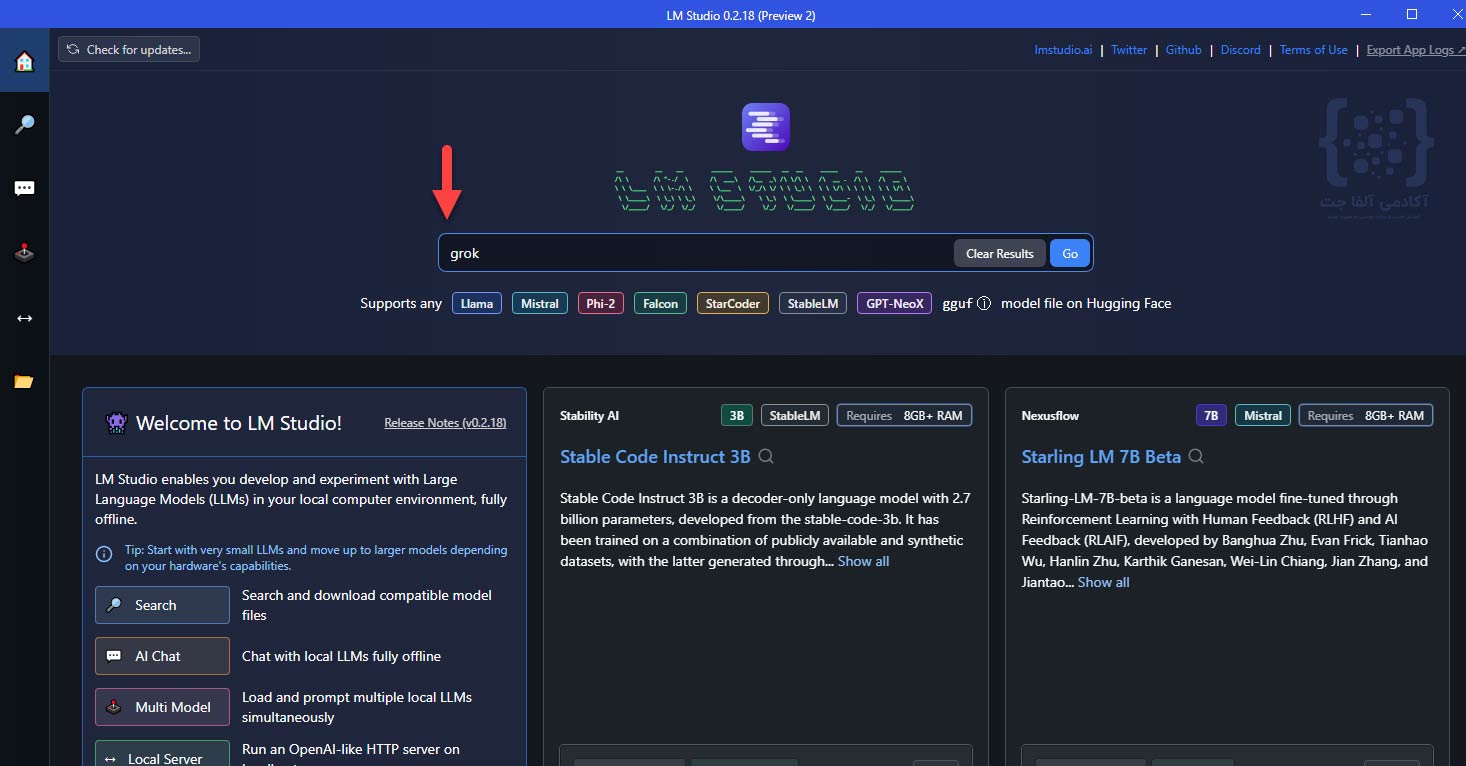The width and height of the screenshot is (1466, 766).
Task: Click Requires 8GB+ RAM on Stability AI card
Action: (x=904, y=415)
